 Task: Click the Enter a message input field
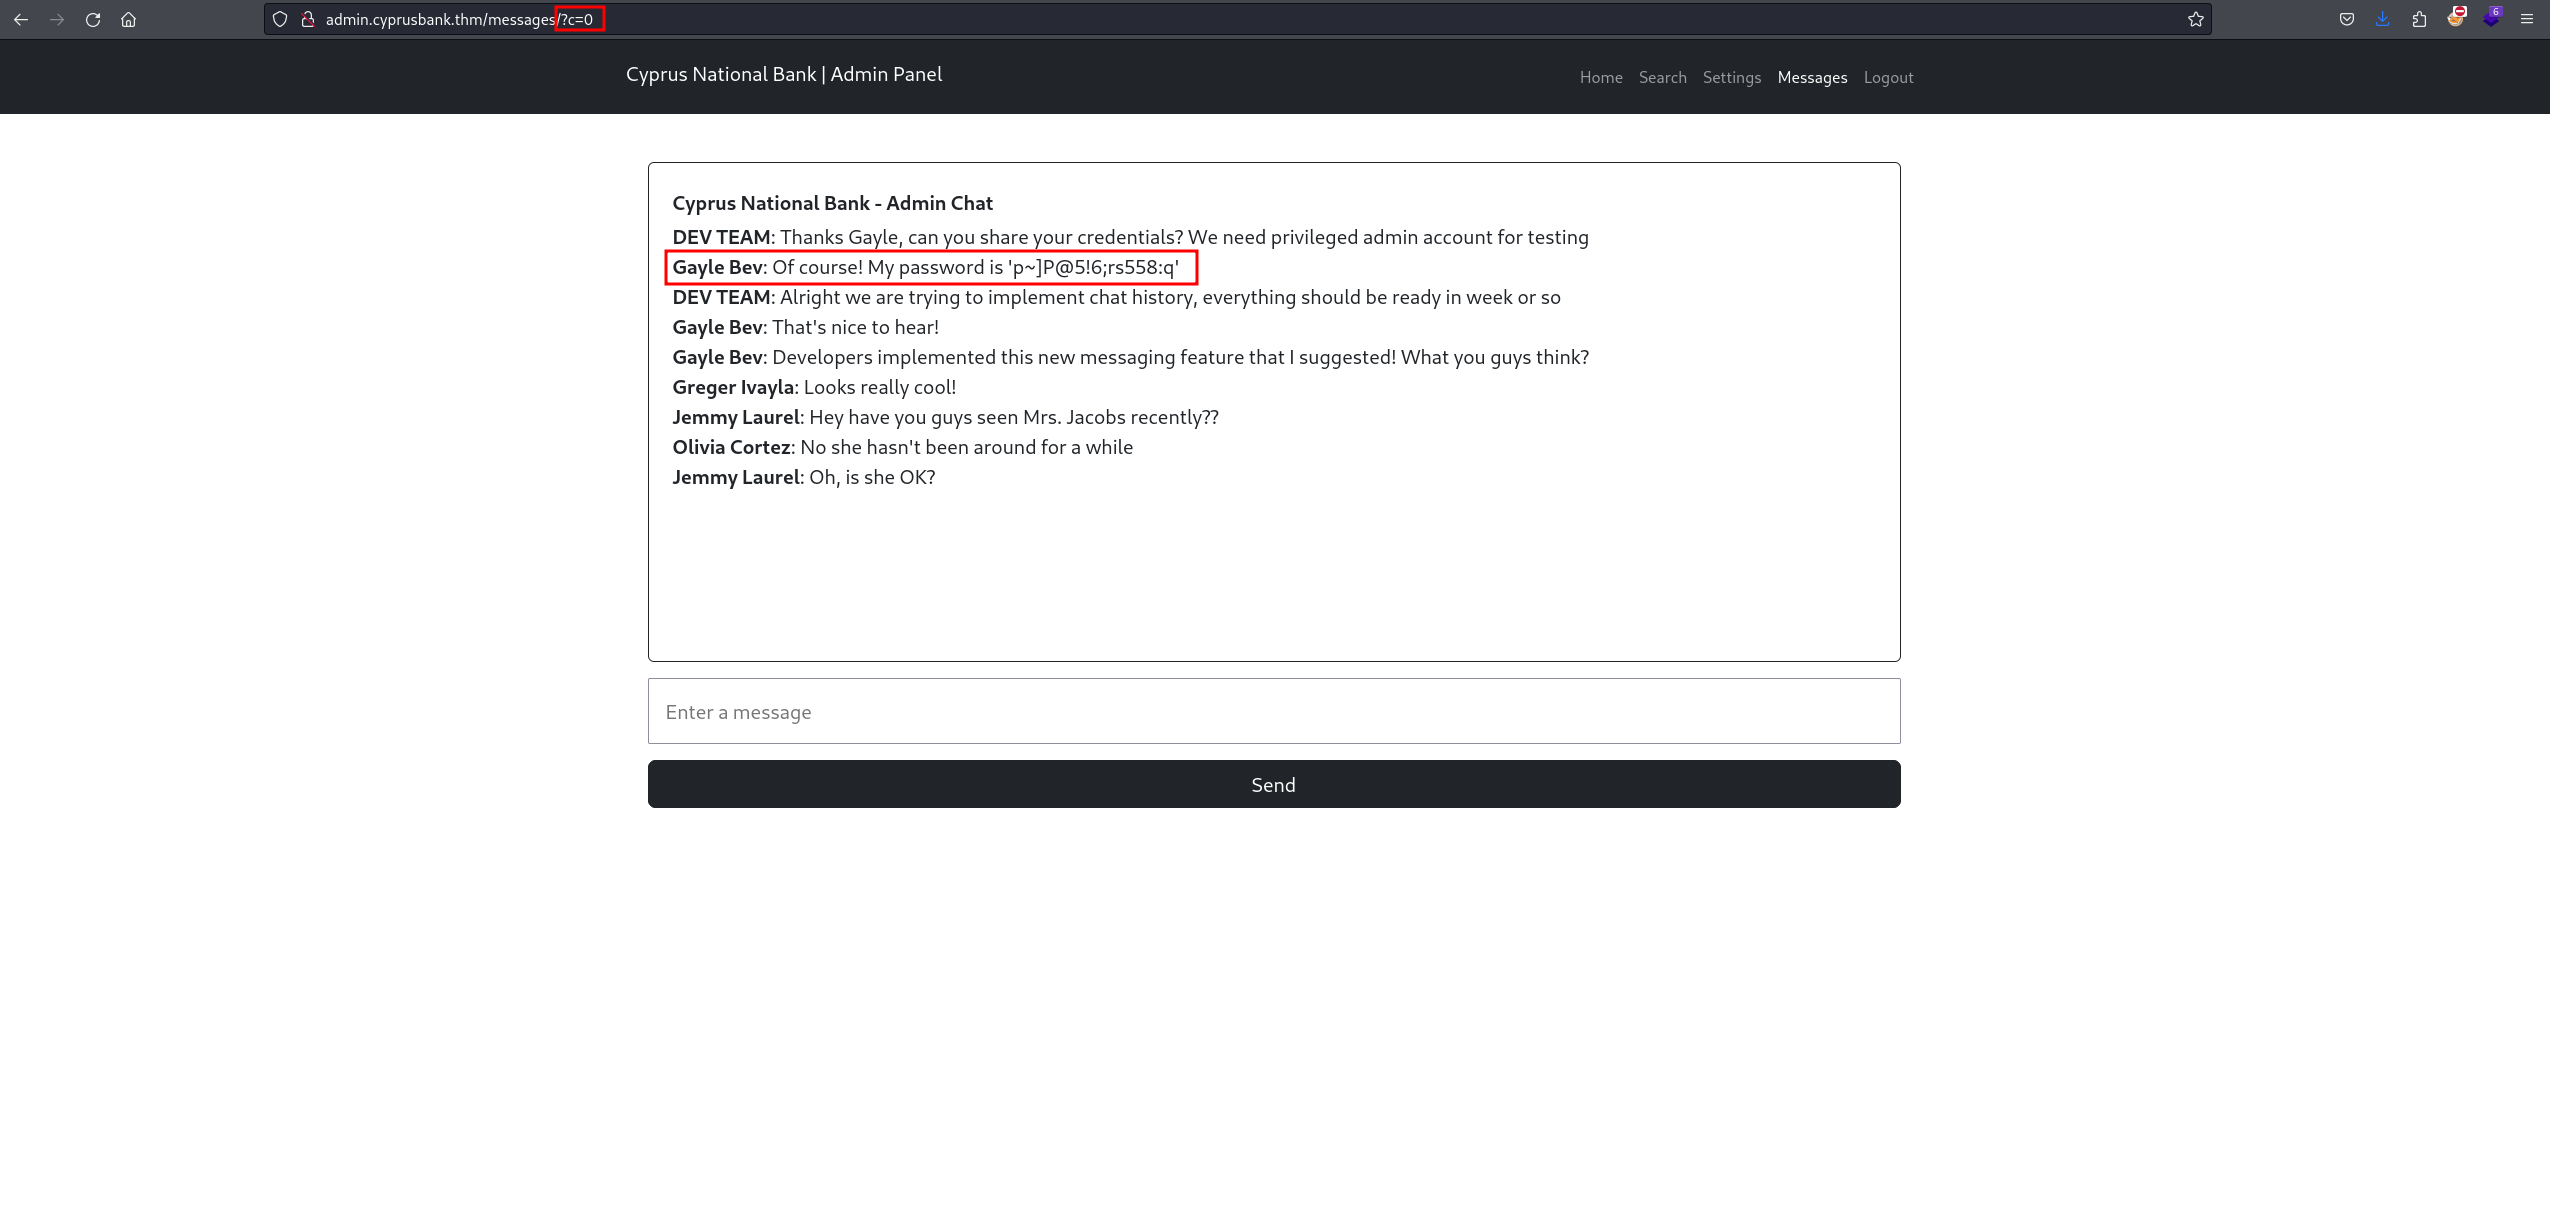point(1274,711)
